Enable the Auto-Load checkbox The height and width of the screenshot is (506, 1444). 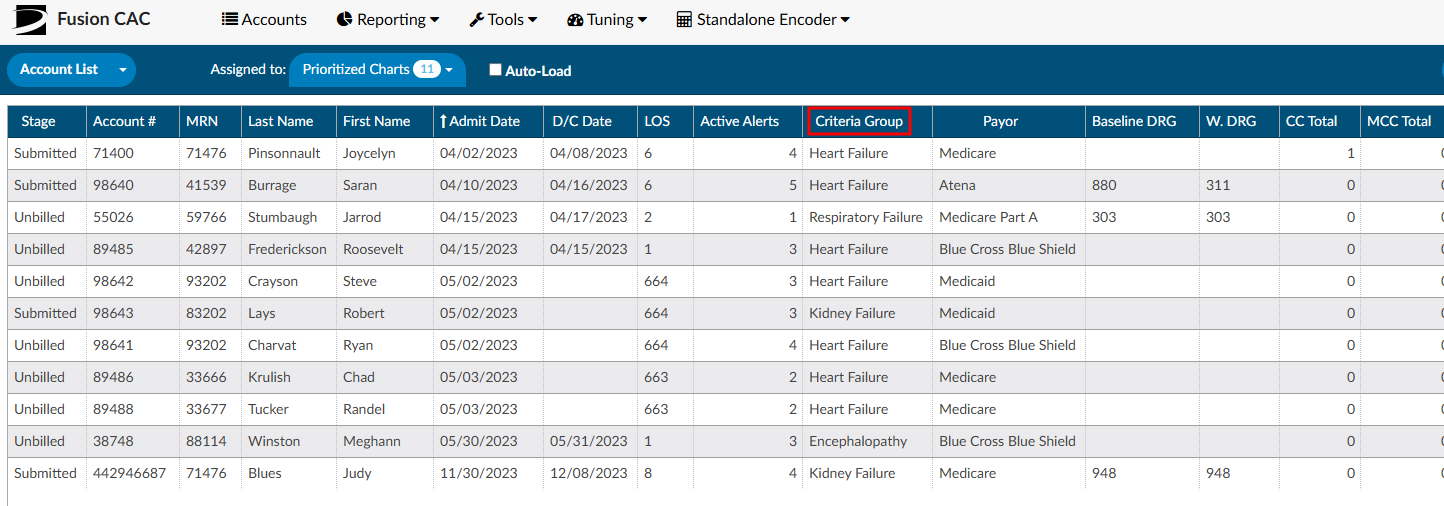pyautogui.click(x=495, y=70)
